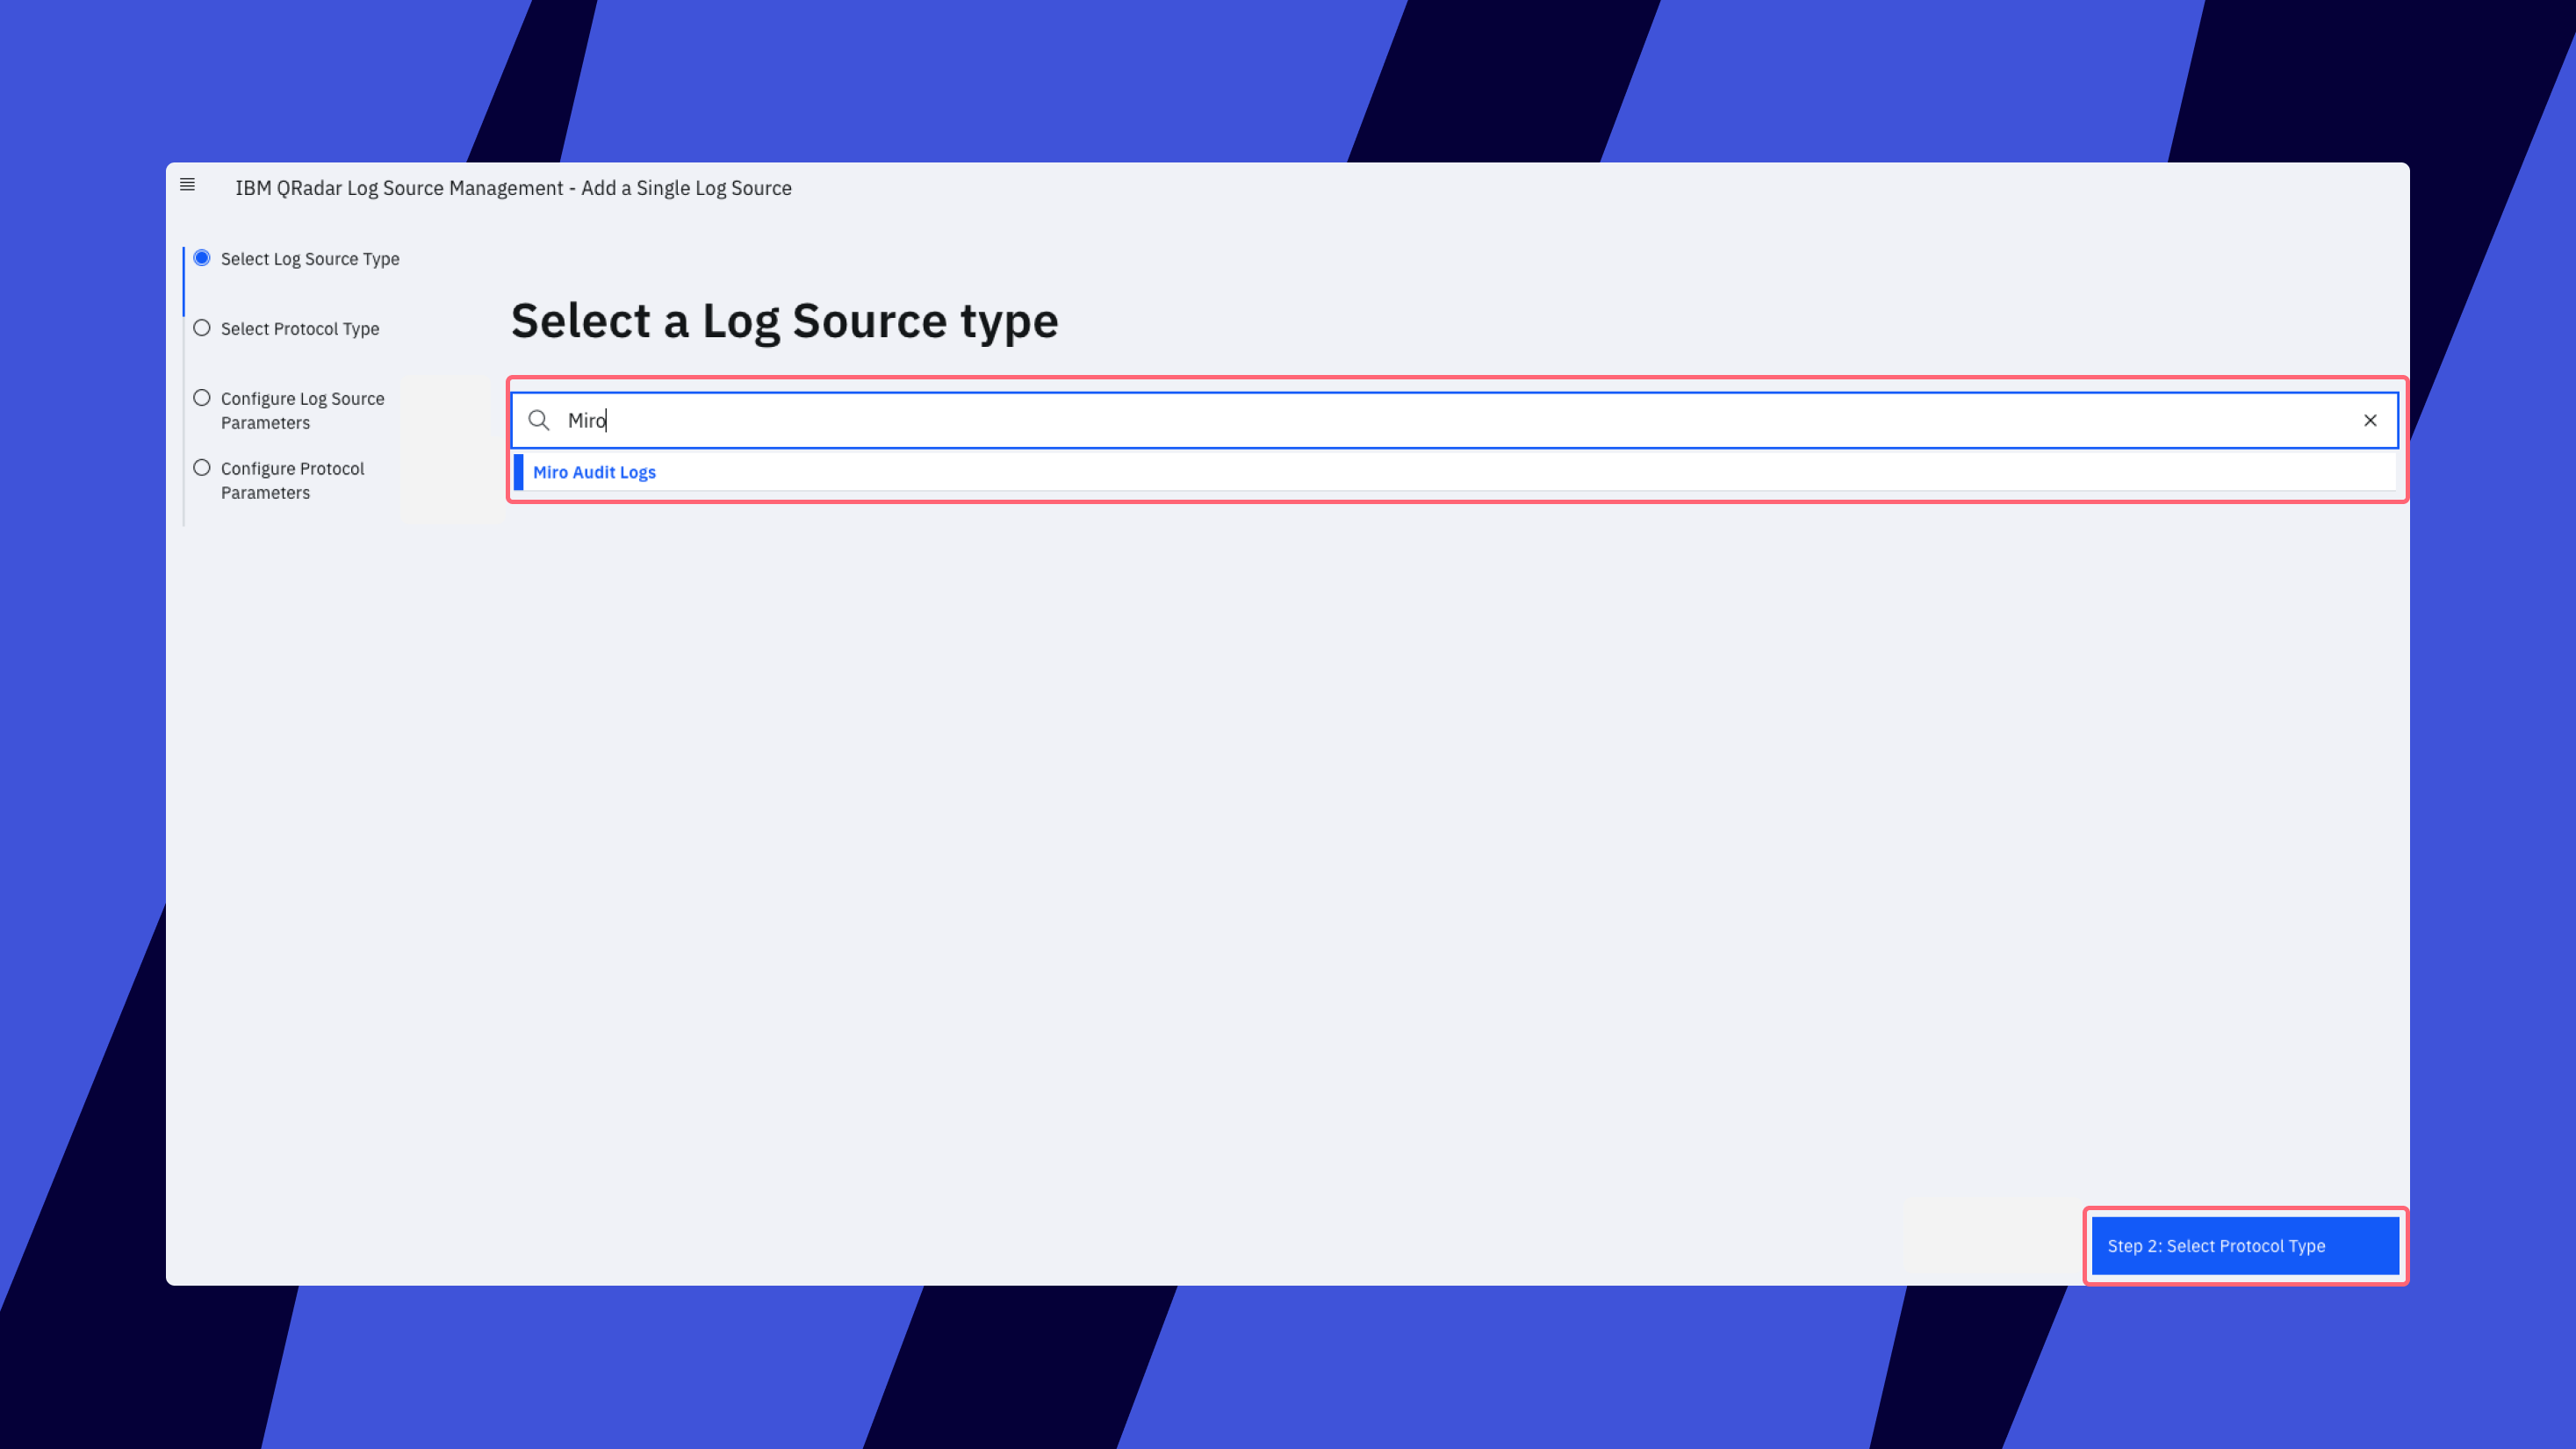
Task: Choose Configure Log Source Parameters radio circle
Action: [202, 398]
